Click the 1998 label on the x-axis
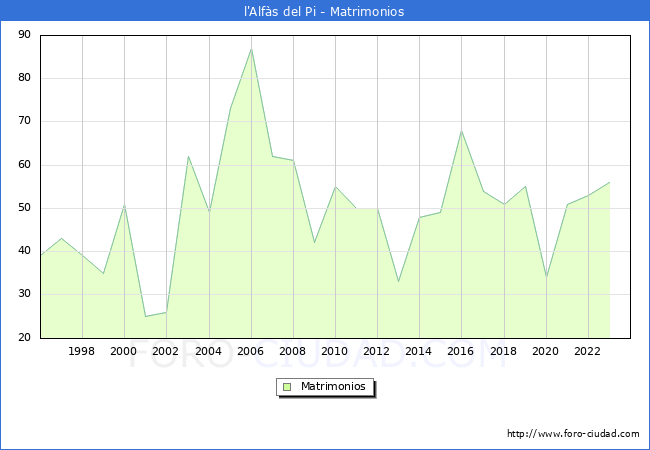The image size is (650, 450). (82, 352)
